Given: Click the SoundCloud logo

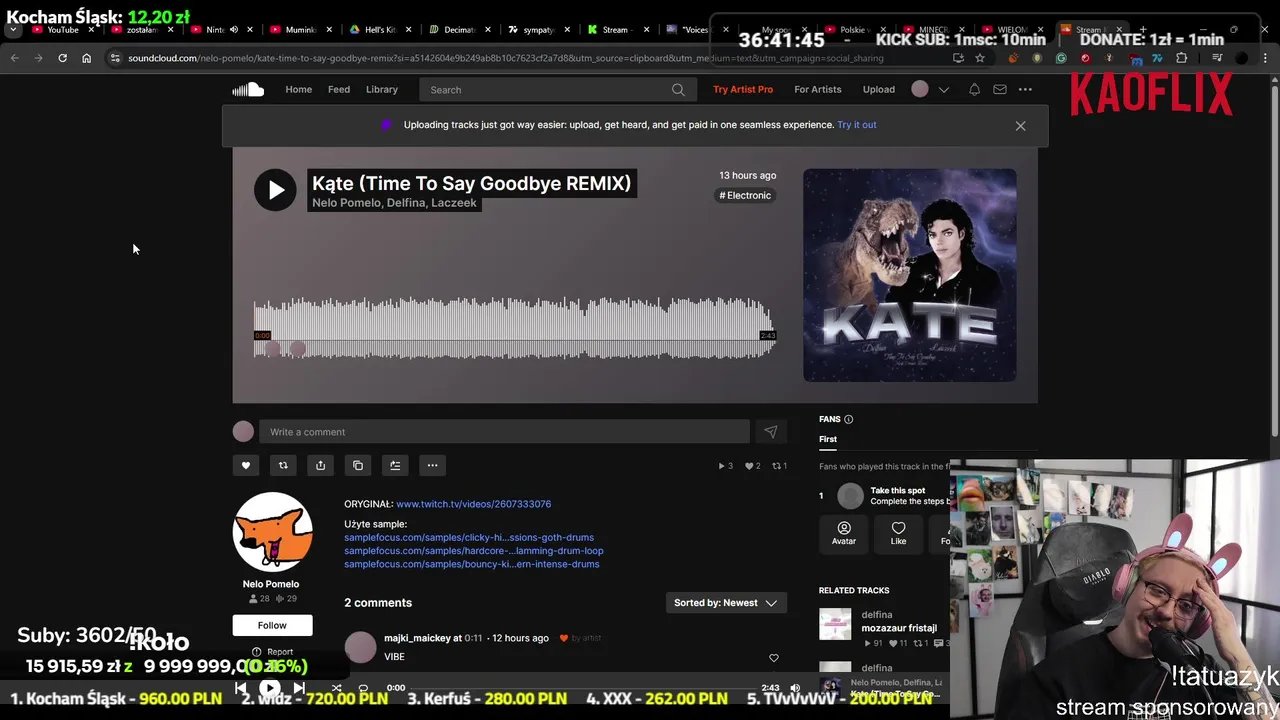Looking at the screenshot, I should pos(248,90).
